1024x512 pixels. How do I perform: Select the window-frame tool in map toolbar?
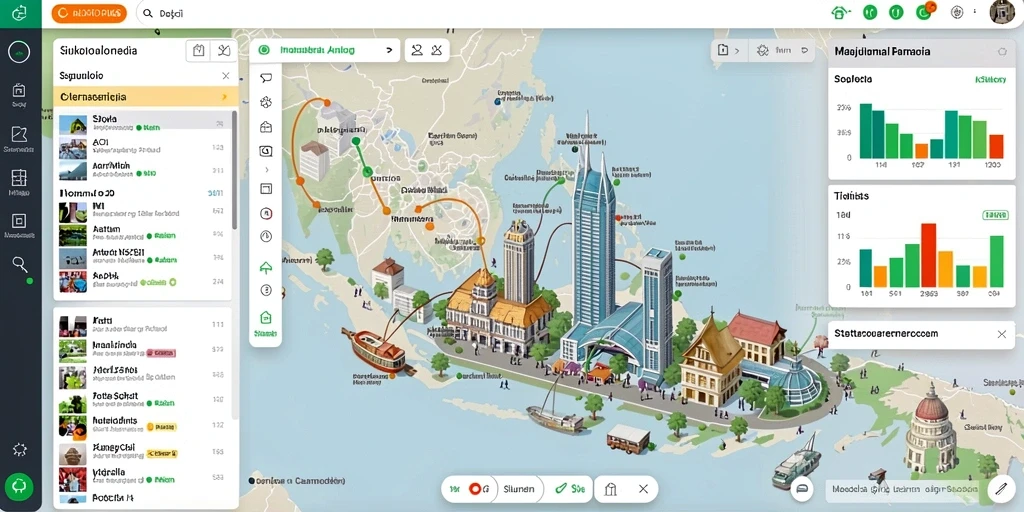click(266, 189)
